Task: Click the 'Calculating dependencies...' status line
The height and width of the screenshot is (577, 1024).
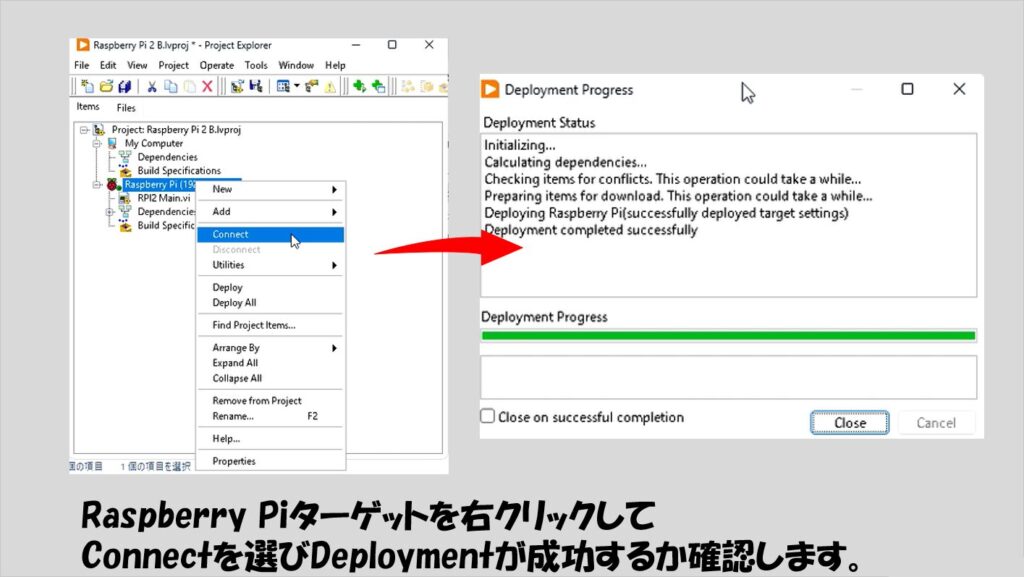Action: [x=566, y=163]
